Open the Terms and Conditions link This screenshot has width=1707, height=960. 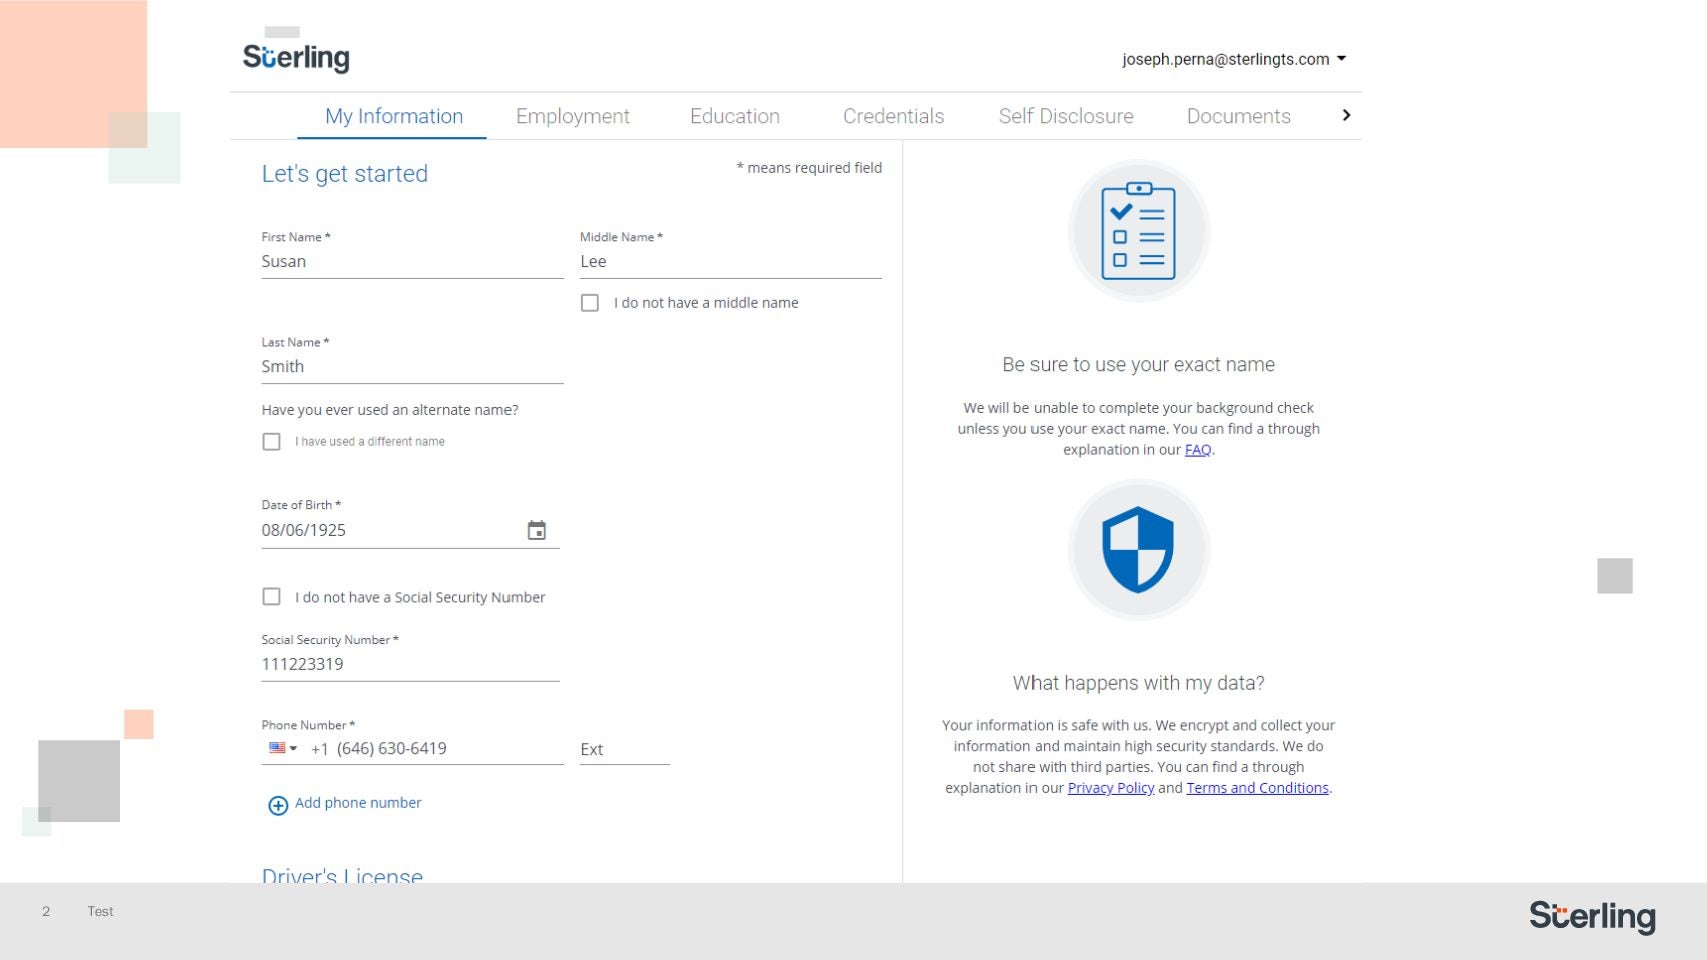[1258, 788]
